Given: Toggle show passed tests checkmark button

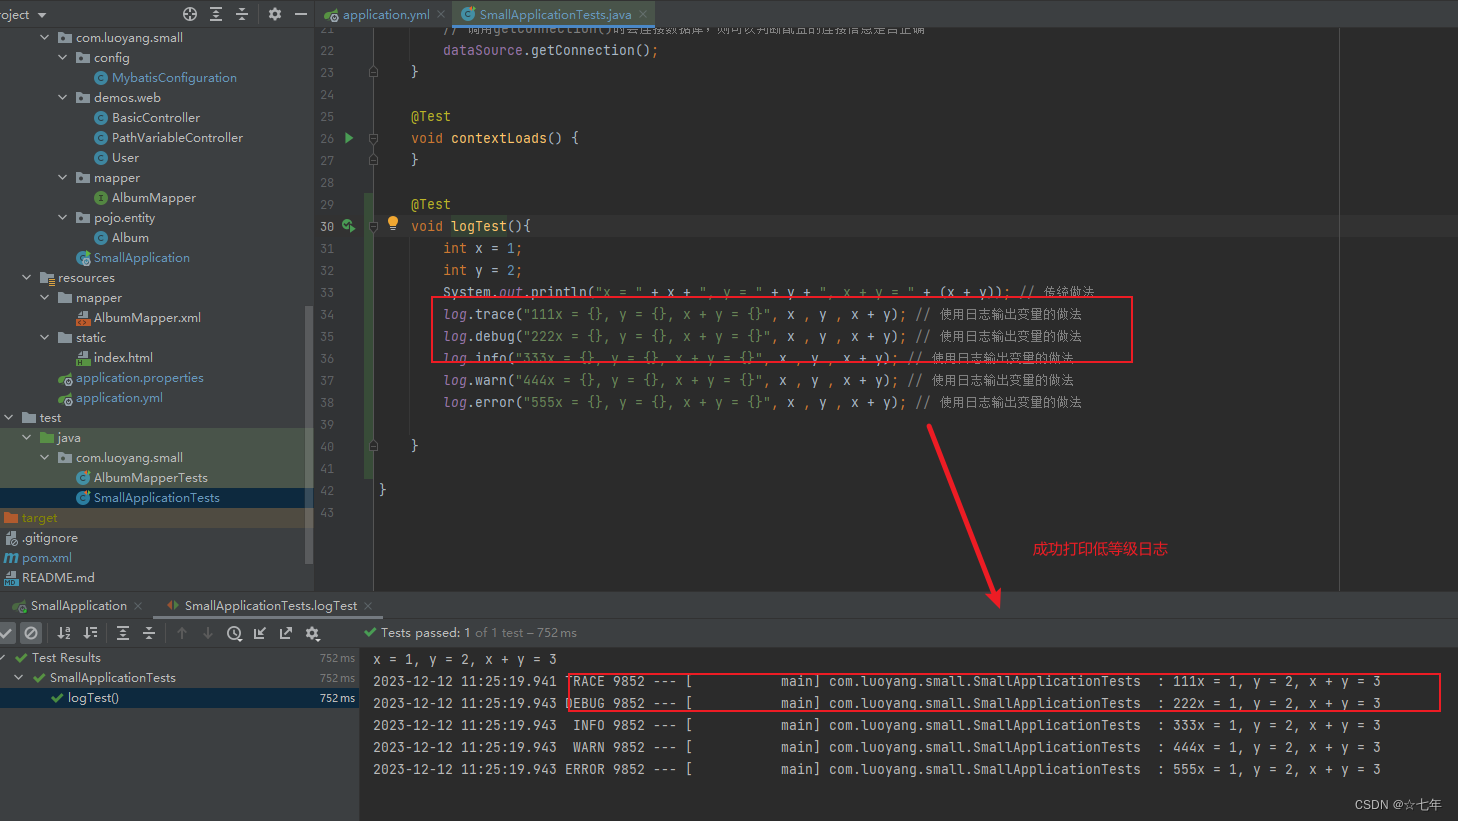Looking at the screenshot, I should coord(6,633).
